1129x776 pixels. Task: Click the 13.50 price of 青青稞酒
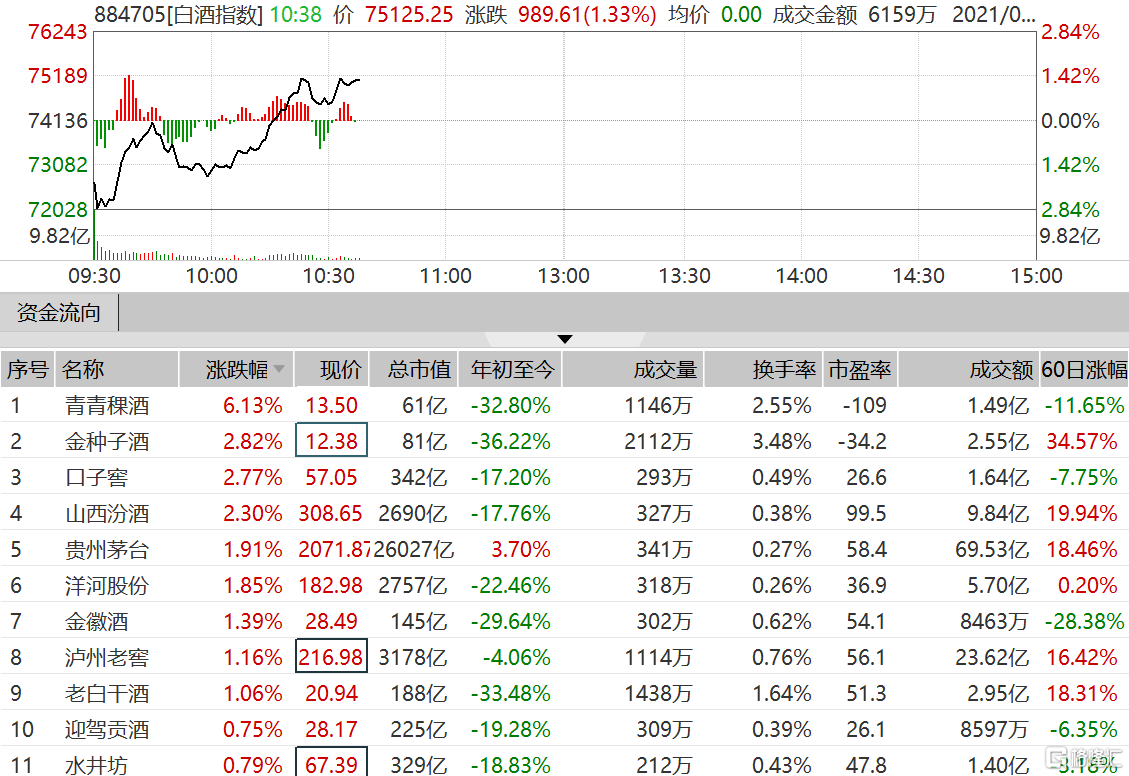331,405
